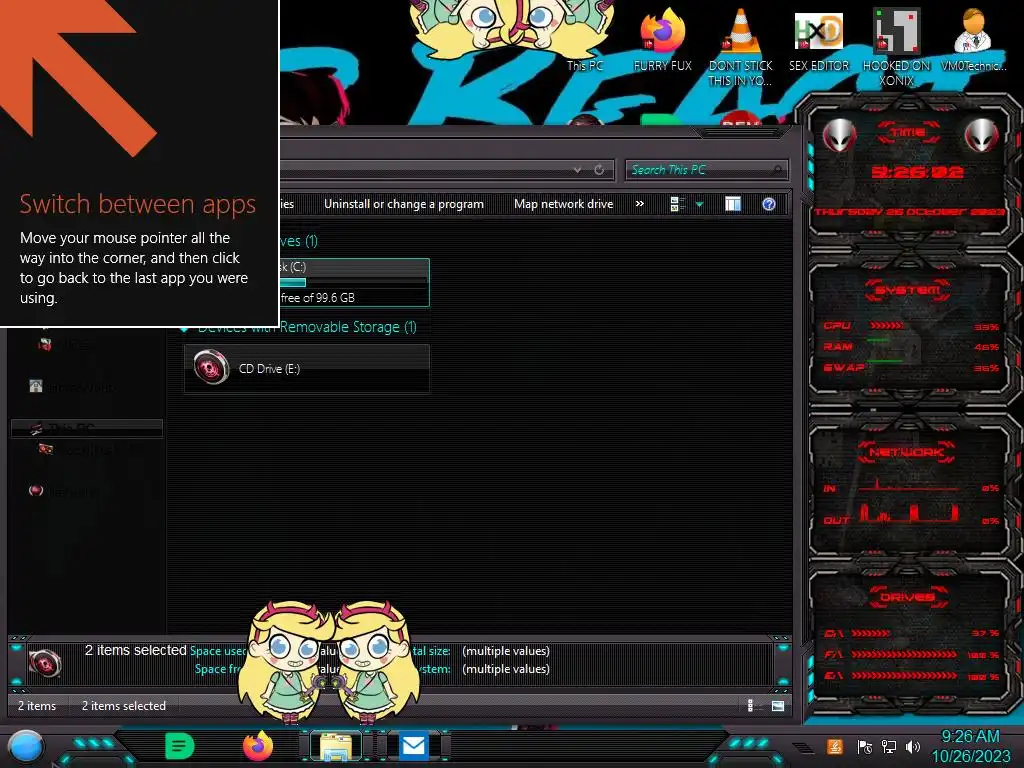Click Uninstall or change a program

tap(404, 204)
